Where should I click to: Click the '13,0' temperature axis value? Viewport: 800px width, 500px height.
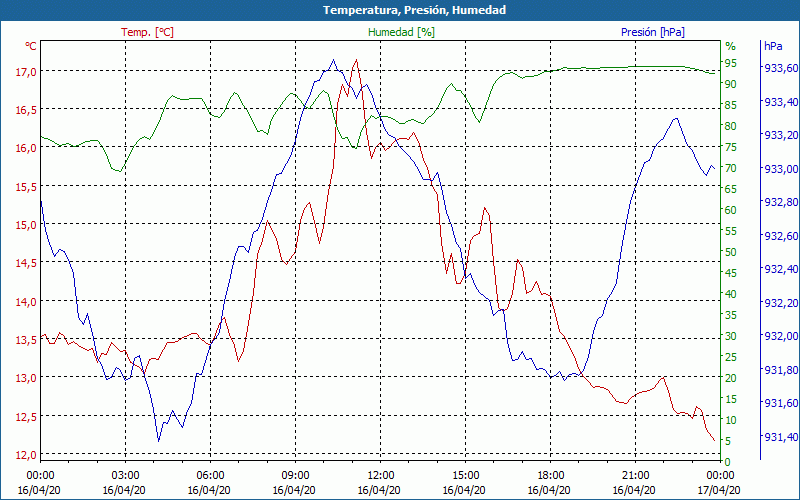tap(26, 379)
